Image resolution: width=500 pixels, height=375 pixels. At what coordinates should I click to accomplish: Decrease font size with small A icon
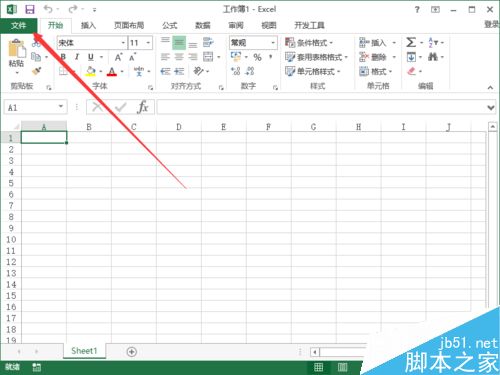(x=133, y=57)
